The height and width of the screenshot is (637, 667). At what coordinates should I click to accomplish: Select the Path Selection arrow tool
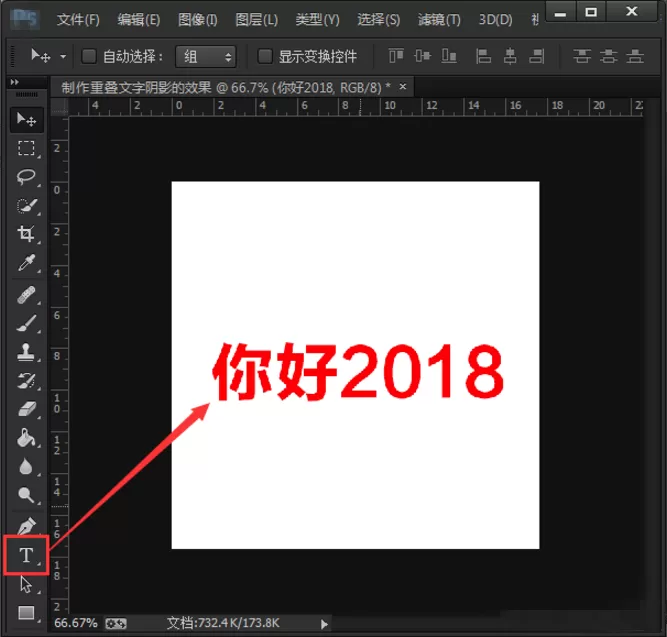(26, 584)
